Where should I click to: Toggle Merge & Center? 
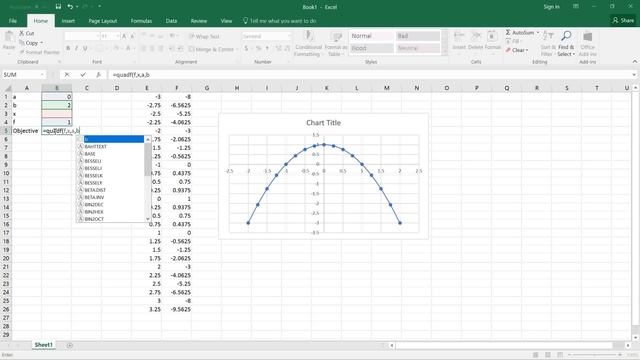tap(211, 49)
